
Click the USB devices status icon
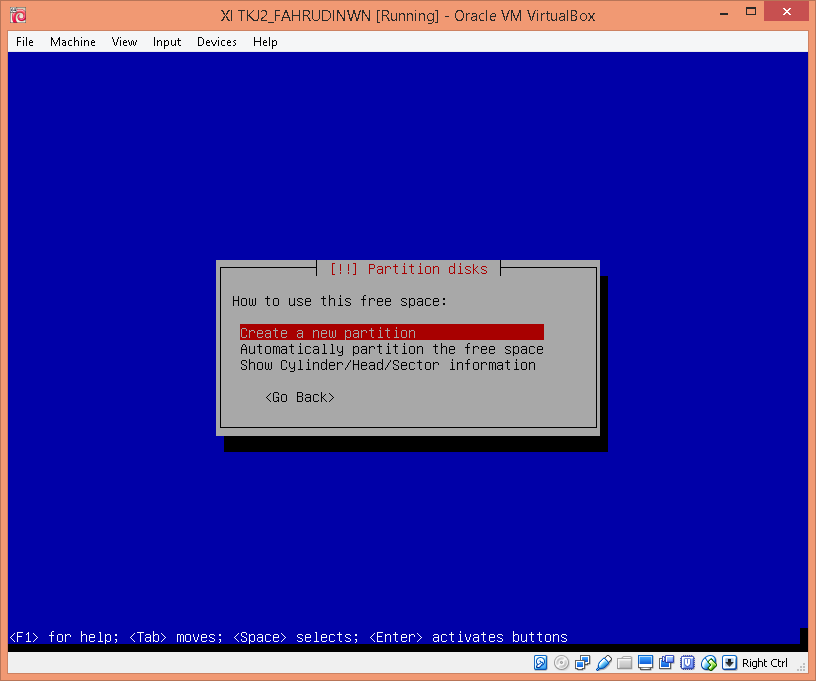[604, 662]
